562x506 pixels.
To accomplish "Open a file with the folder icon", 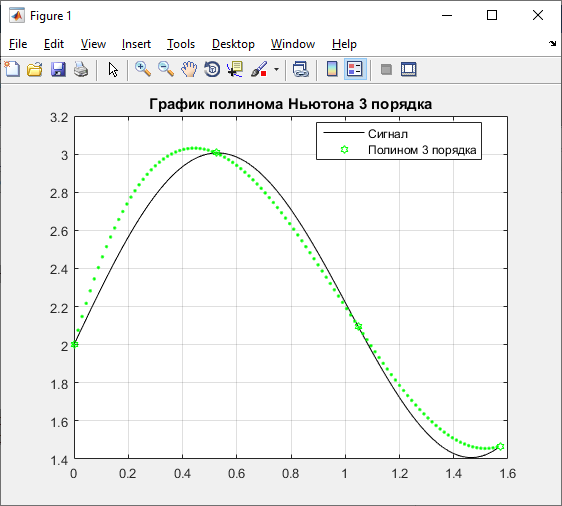I will [35, 69].
